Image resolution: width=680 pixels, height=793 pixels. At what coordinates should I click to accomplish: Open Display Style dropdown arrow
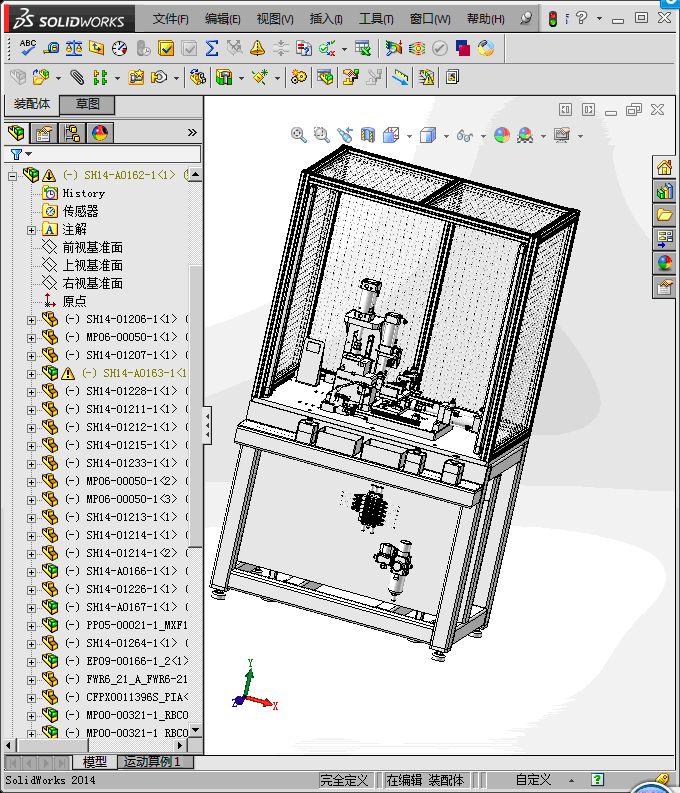pos(446,136)
